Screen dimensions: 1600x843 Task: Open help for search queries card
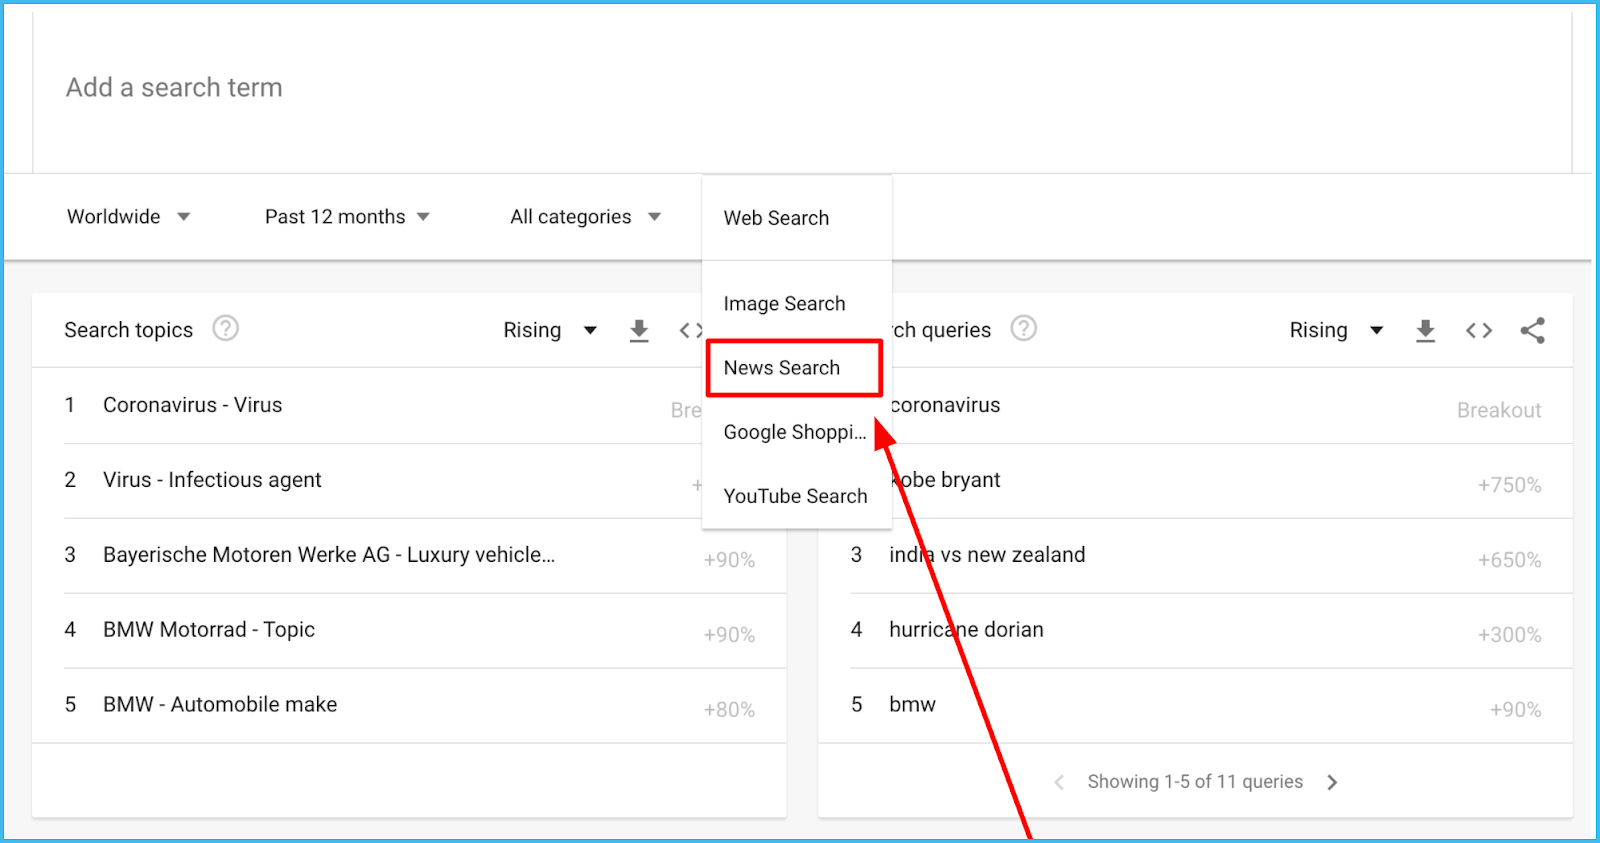[1023, 329]
